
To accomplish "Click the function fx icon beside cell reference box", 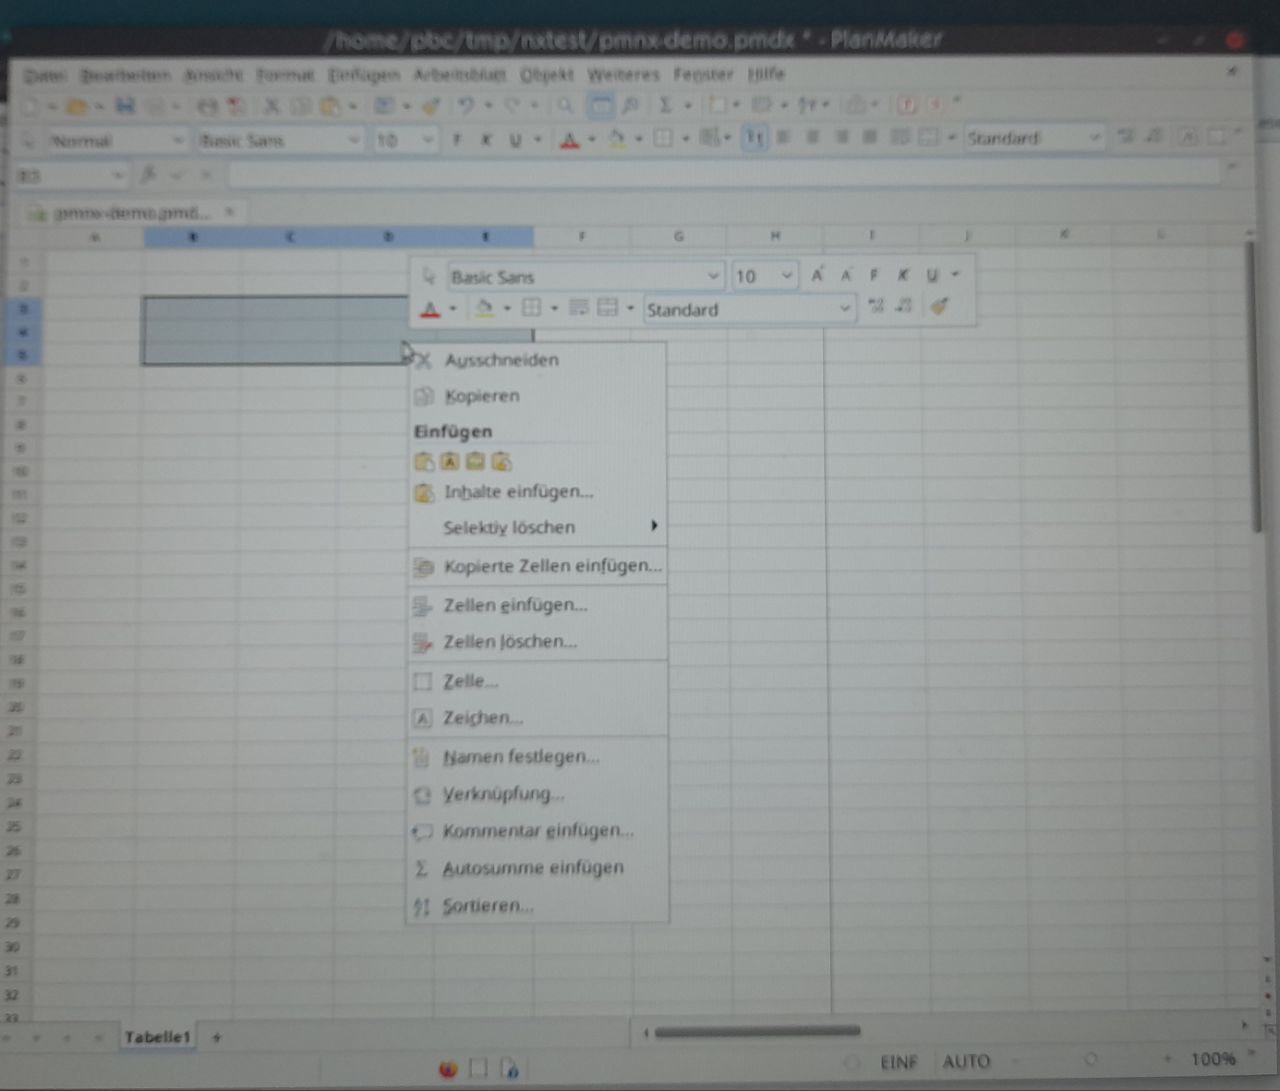I will (148, 175).
